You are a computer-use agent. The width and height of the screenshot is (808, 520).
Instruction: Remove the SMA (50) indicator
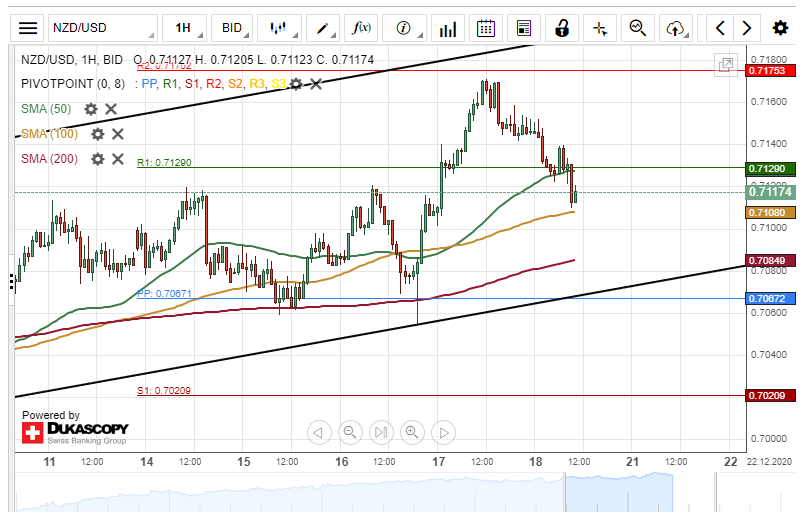tap(111, 109)
